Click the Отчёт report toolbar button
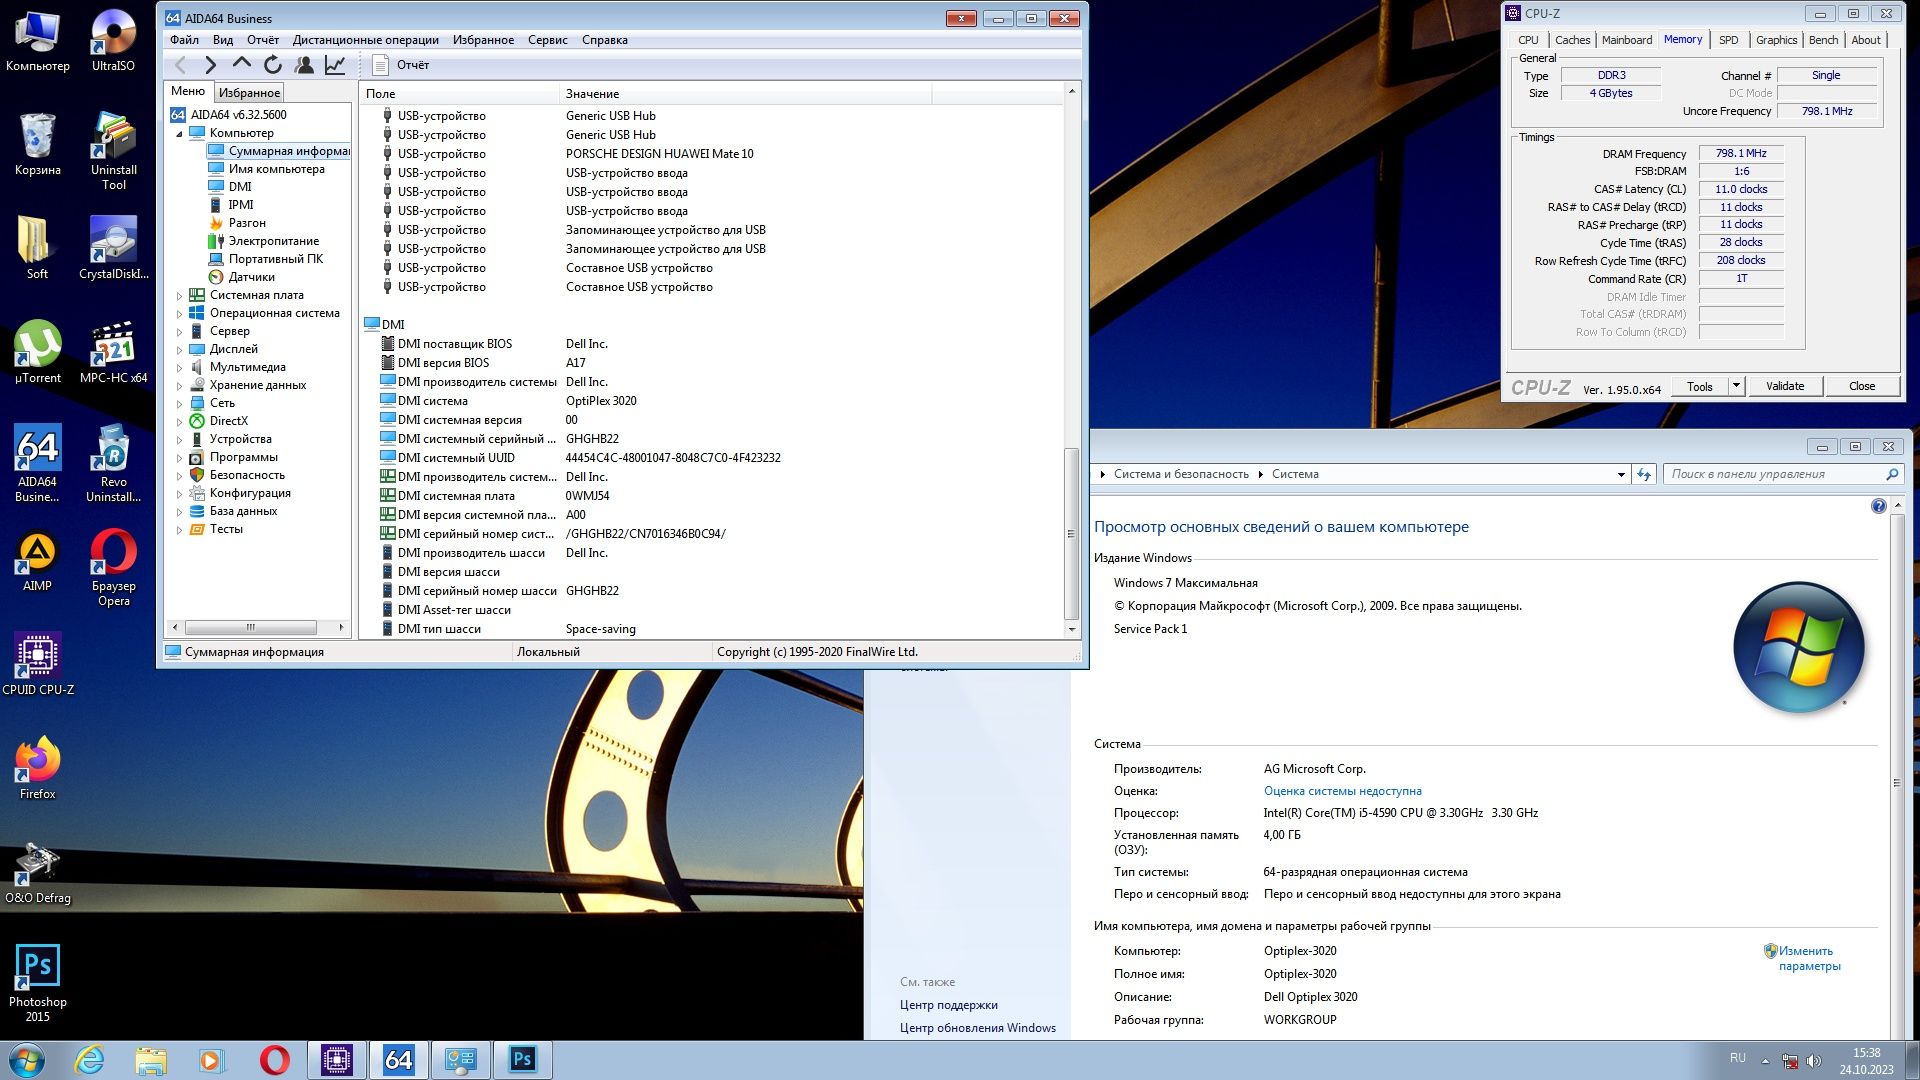This screenshot has width=1920, height=1080. pyautogui.click(x=400, y=65)
